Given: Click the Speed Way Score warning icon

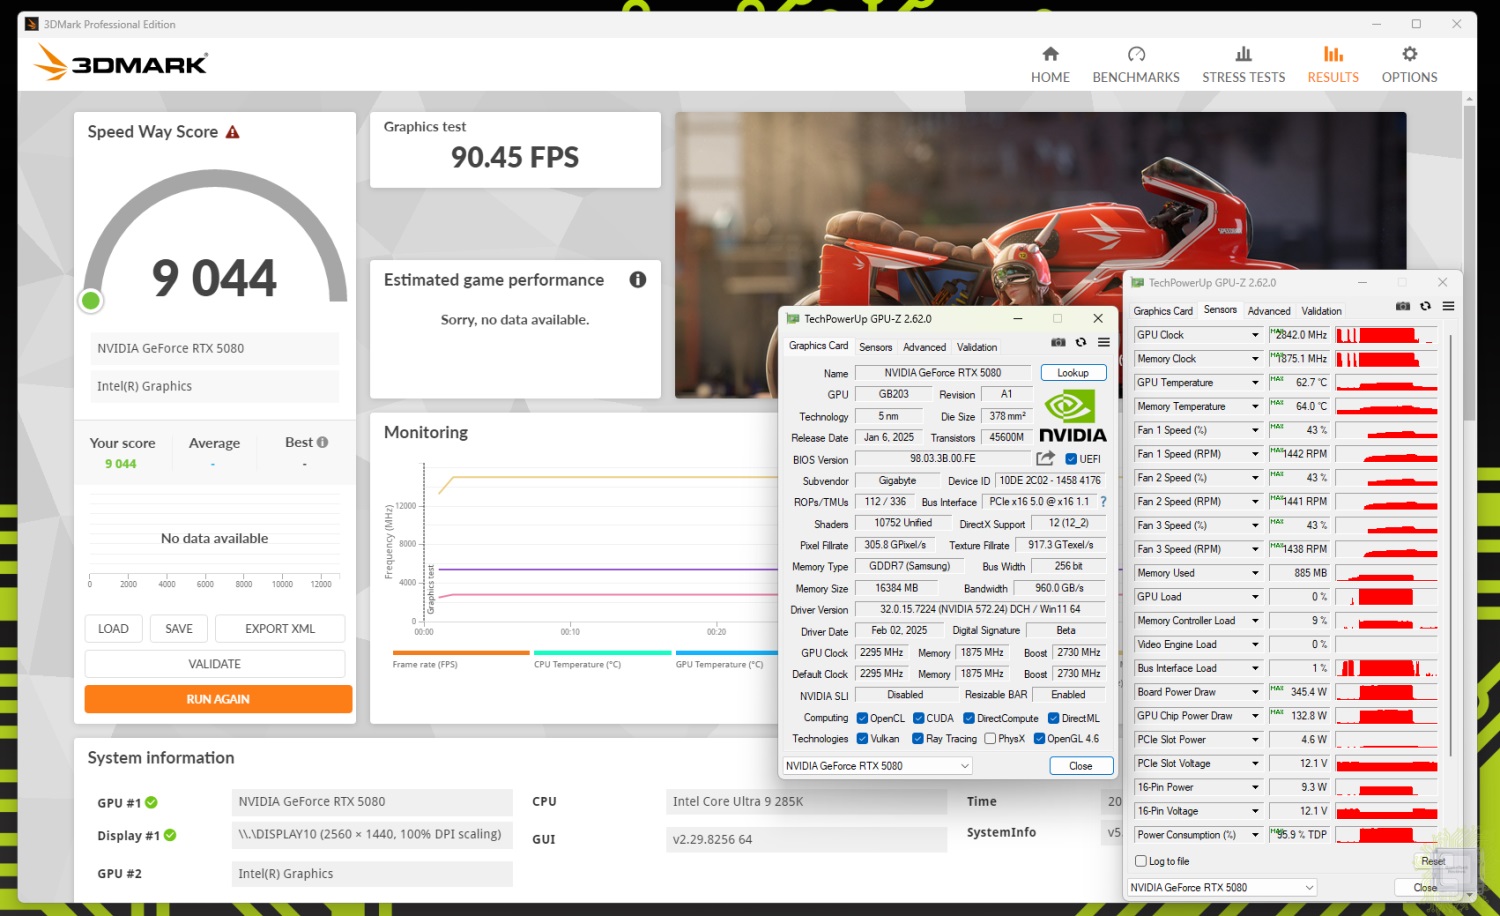Looking at the screenshot, I should click(233, 132).
